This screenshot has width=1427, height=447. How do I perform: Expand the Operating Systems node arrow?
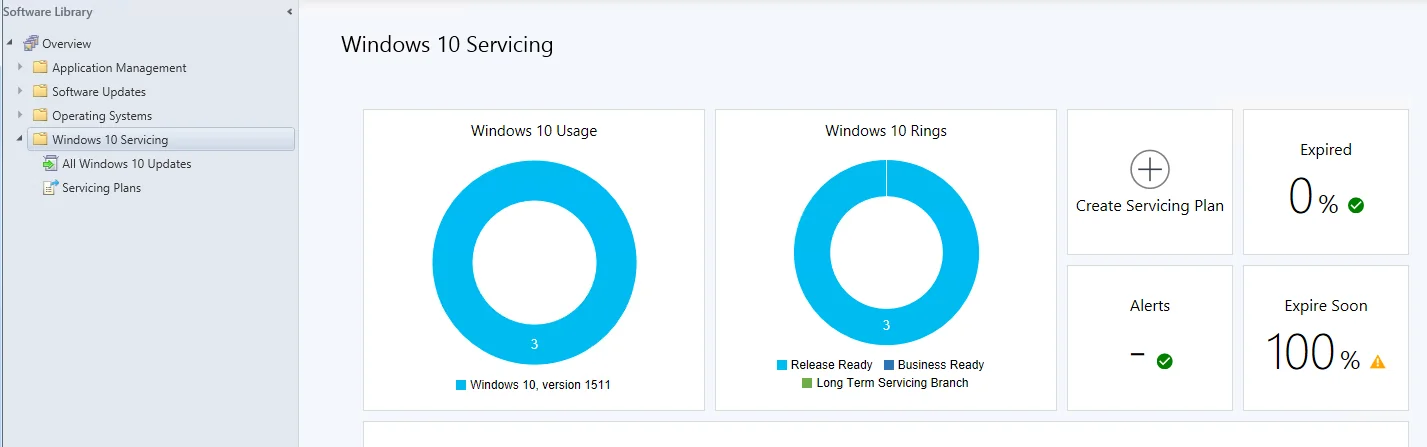[19, 115]
